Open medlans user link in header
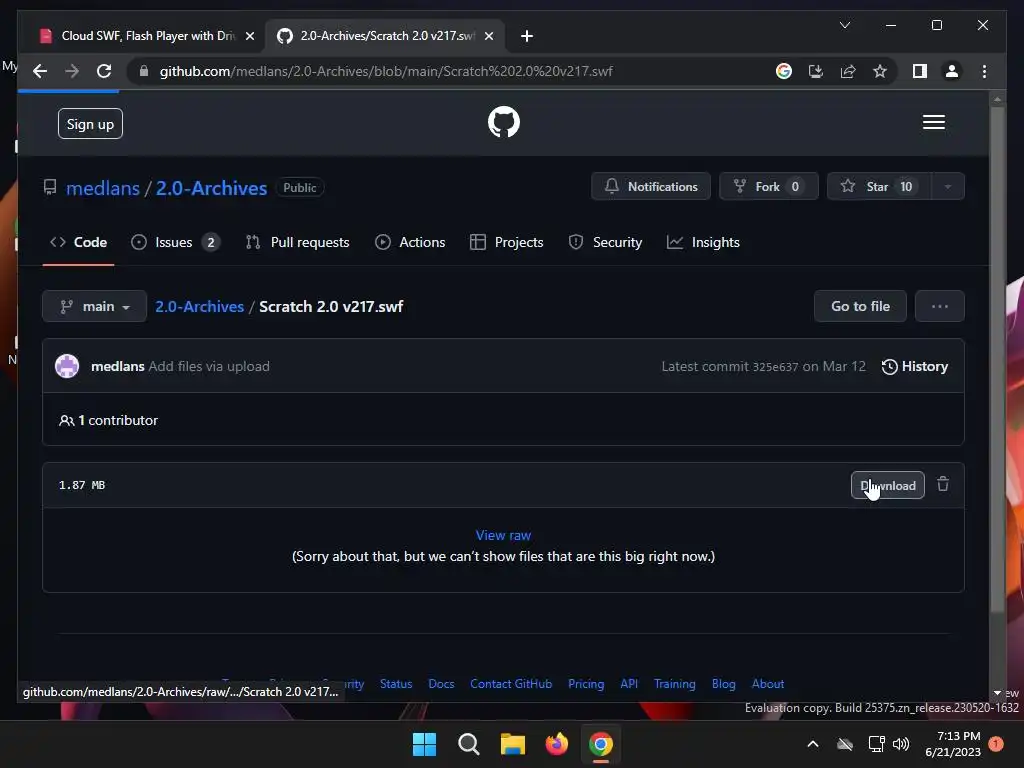This screenshot has height=768, width=1024. [x=103, y=188]
